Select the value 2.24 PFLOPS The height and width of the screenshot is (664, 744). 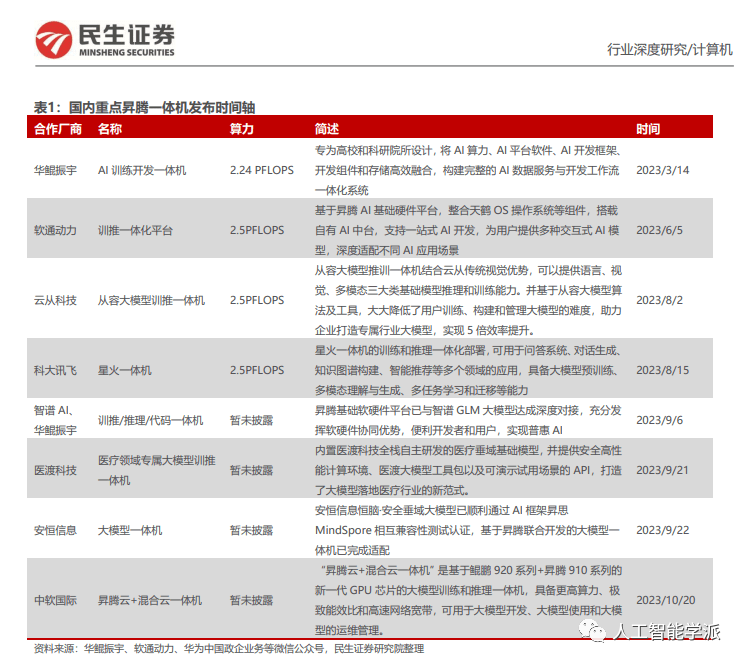(262, 170)
